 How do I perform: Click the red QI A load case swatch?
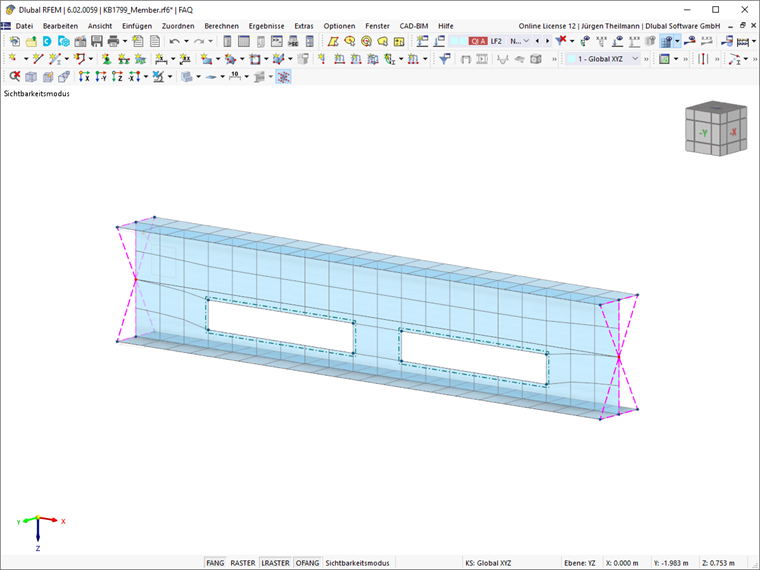(x=477, y=41)
